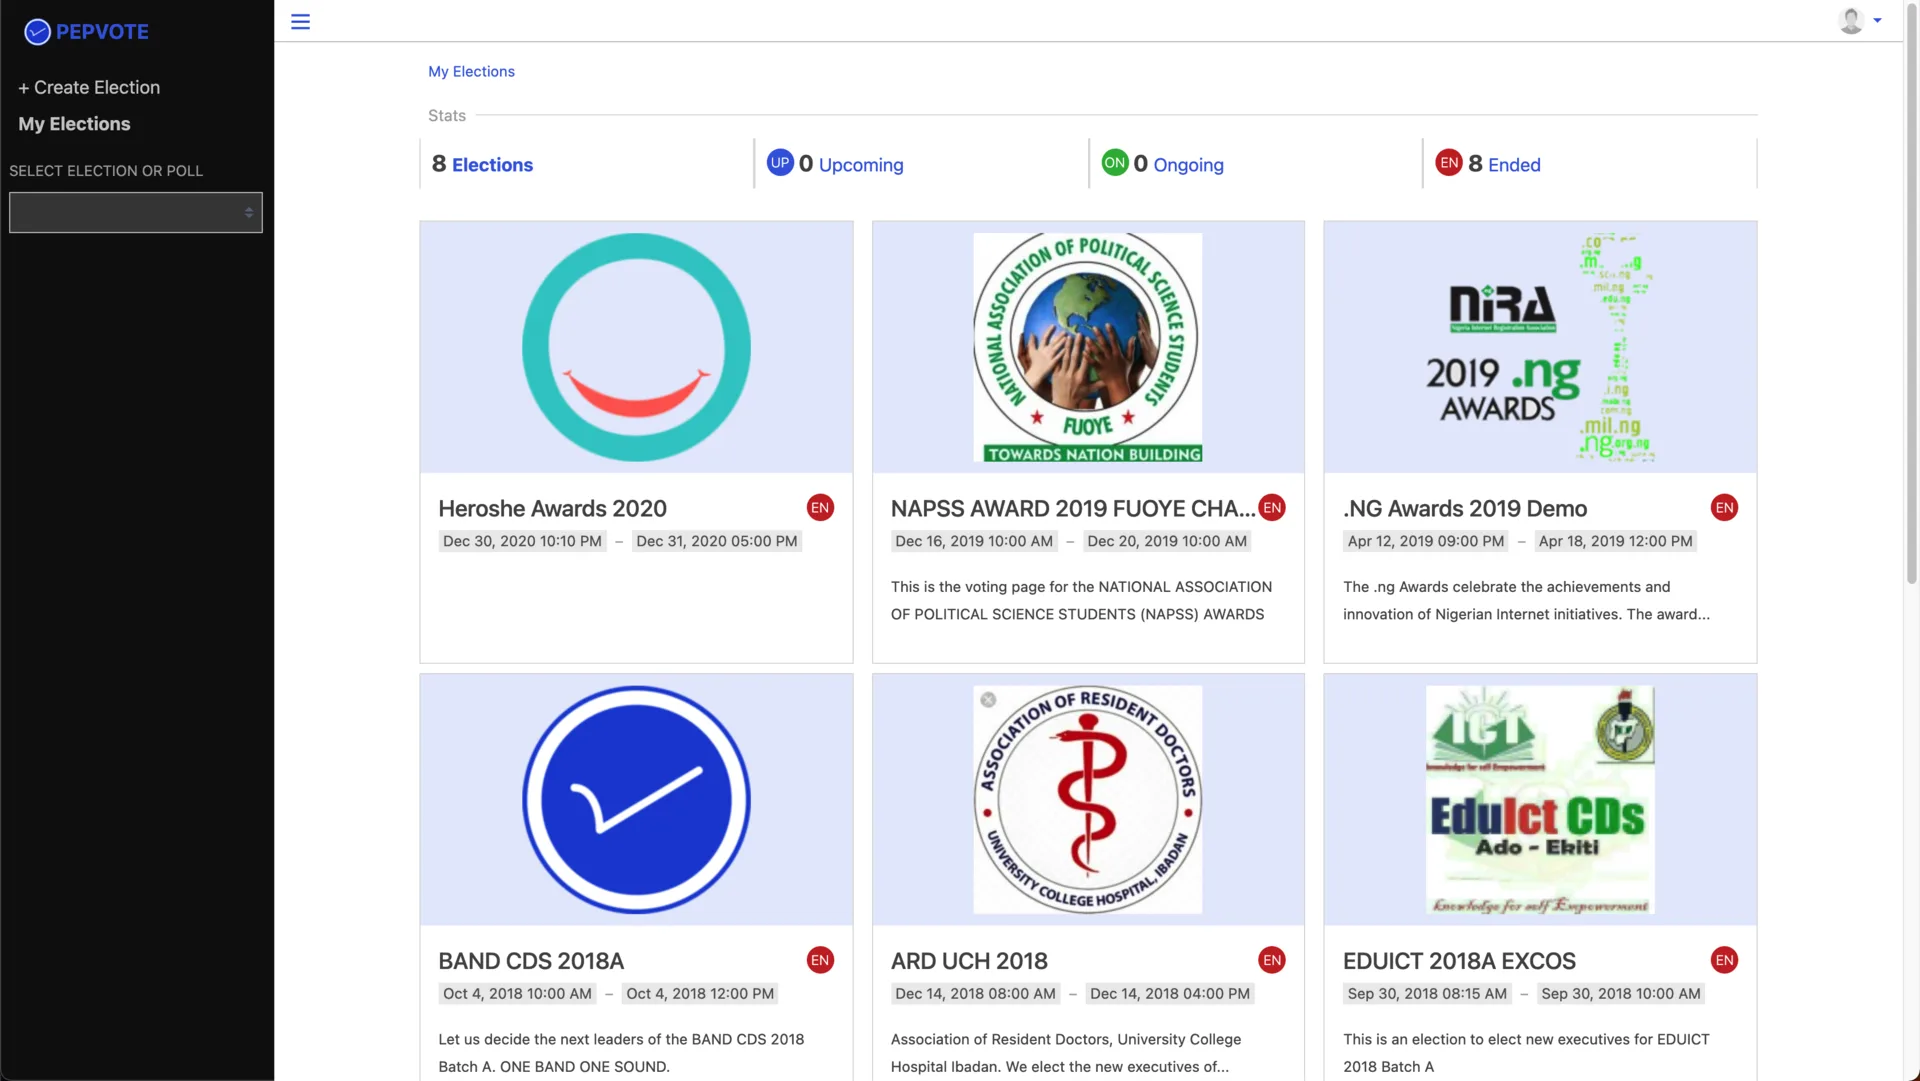Open NAPSS AWARD 2019 FUOYE election title

point(1073,509)
